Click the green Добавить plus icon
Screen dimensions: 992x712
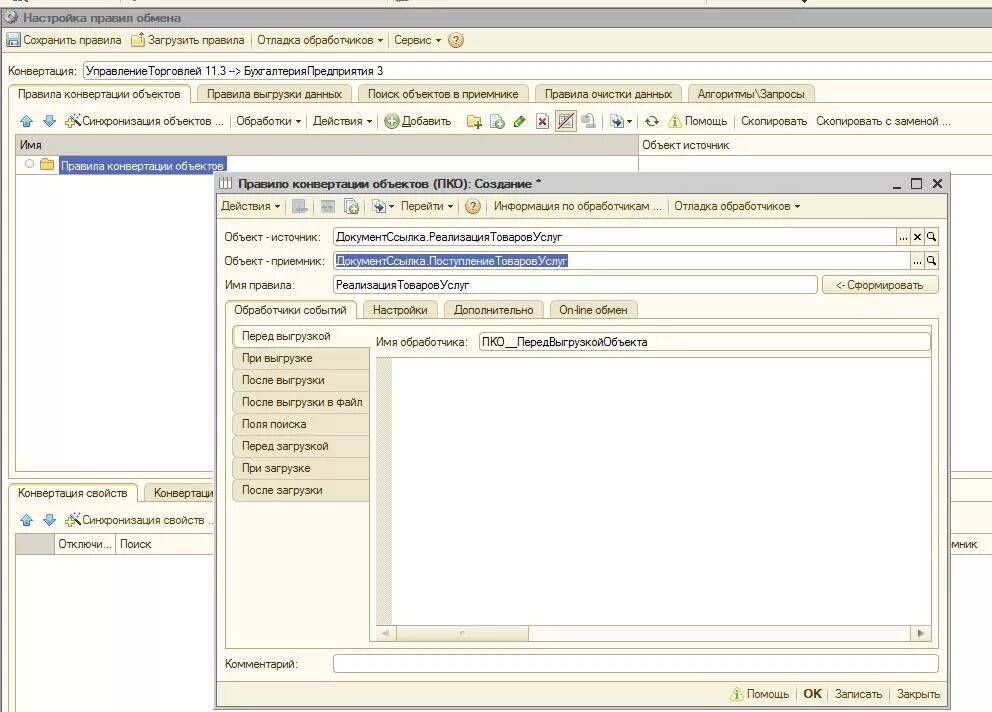[x=392, y=122]
